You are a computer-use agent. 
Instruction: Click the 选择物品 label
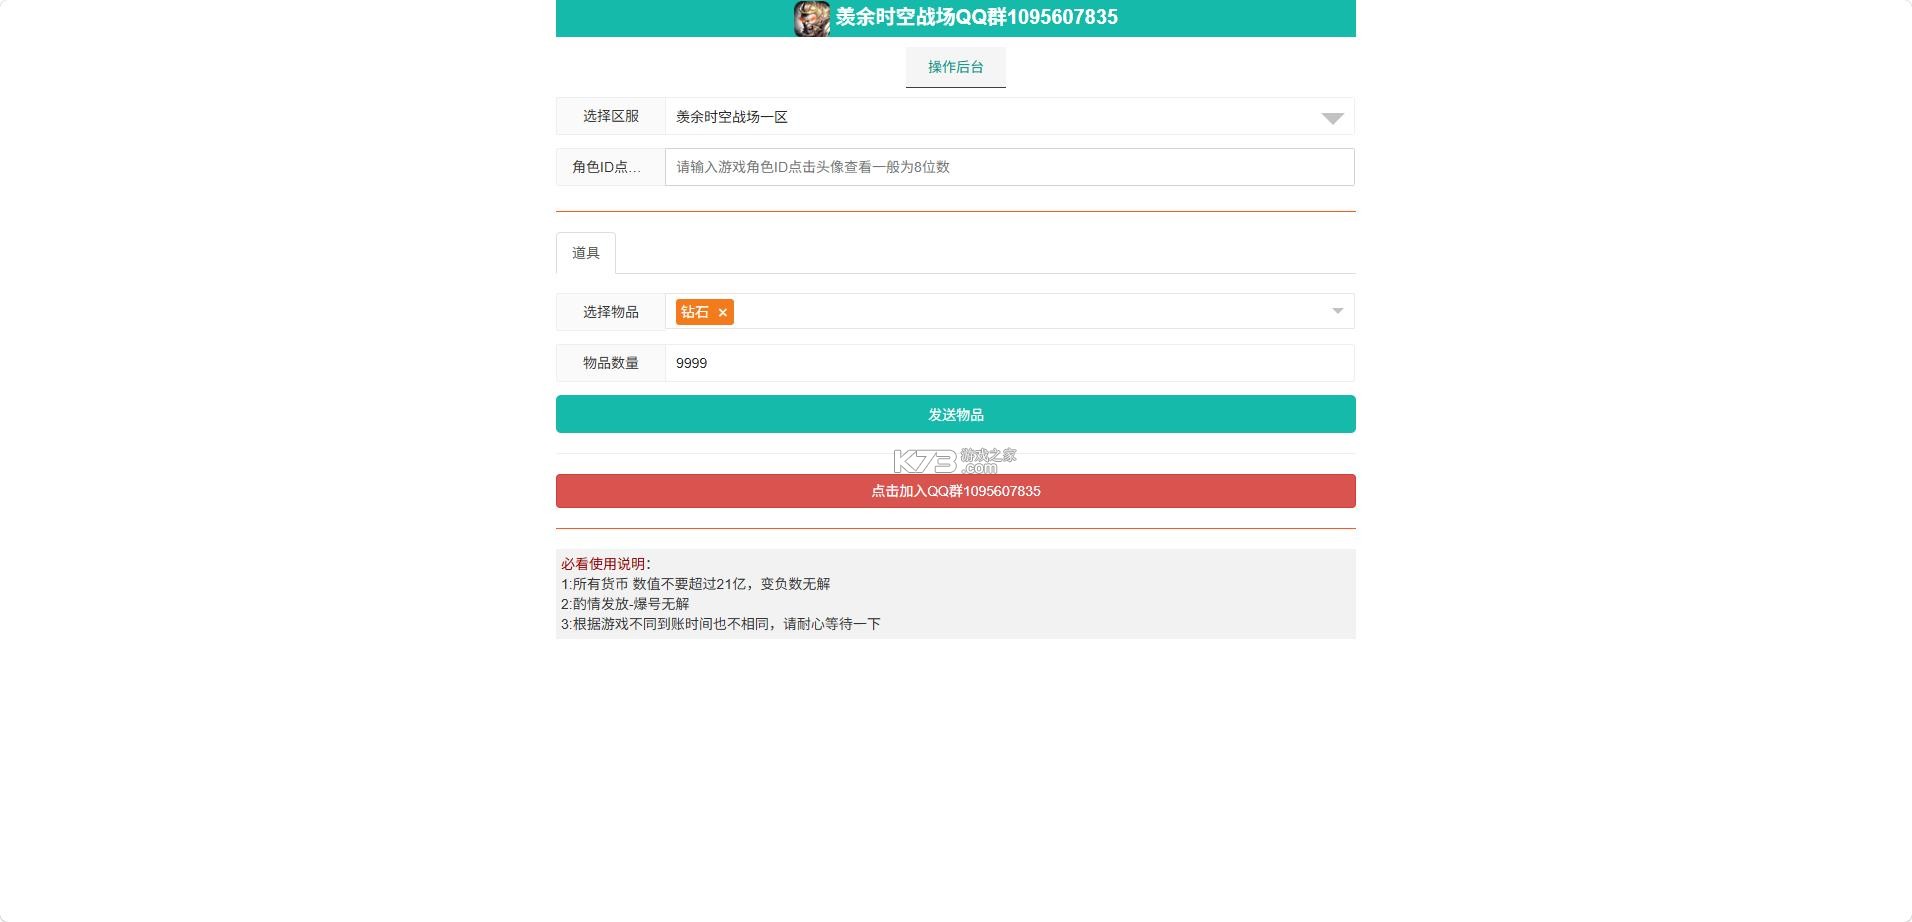tap(611, 312)
